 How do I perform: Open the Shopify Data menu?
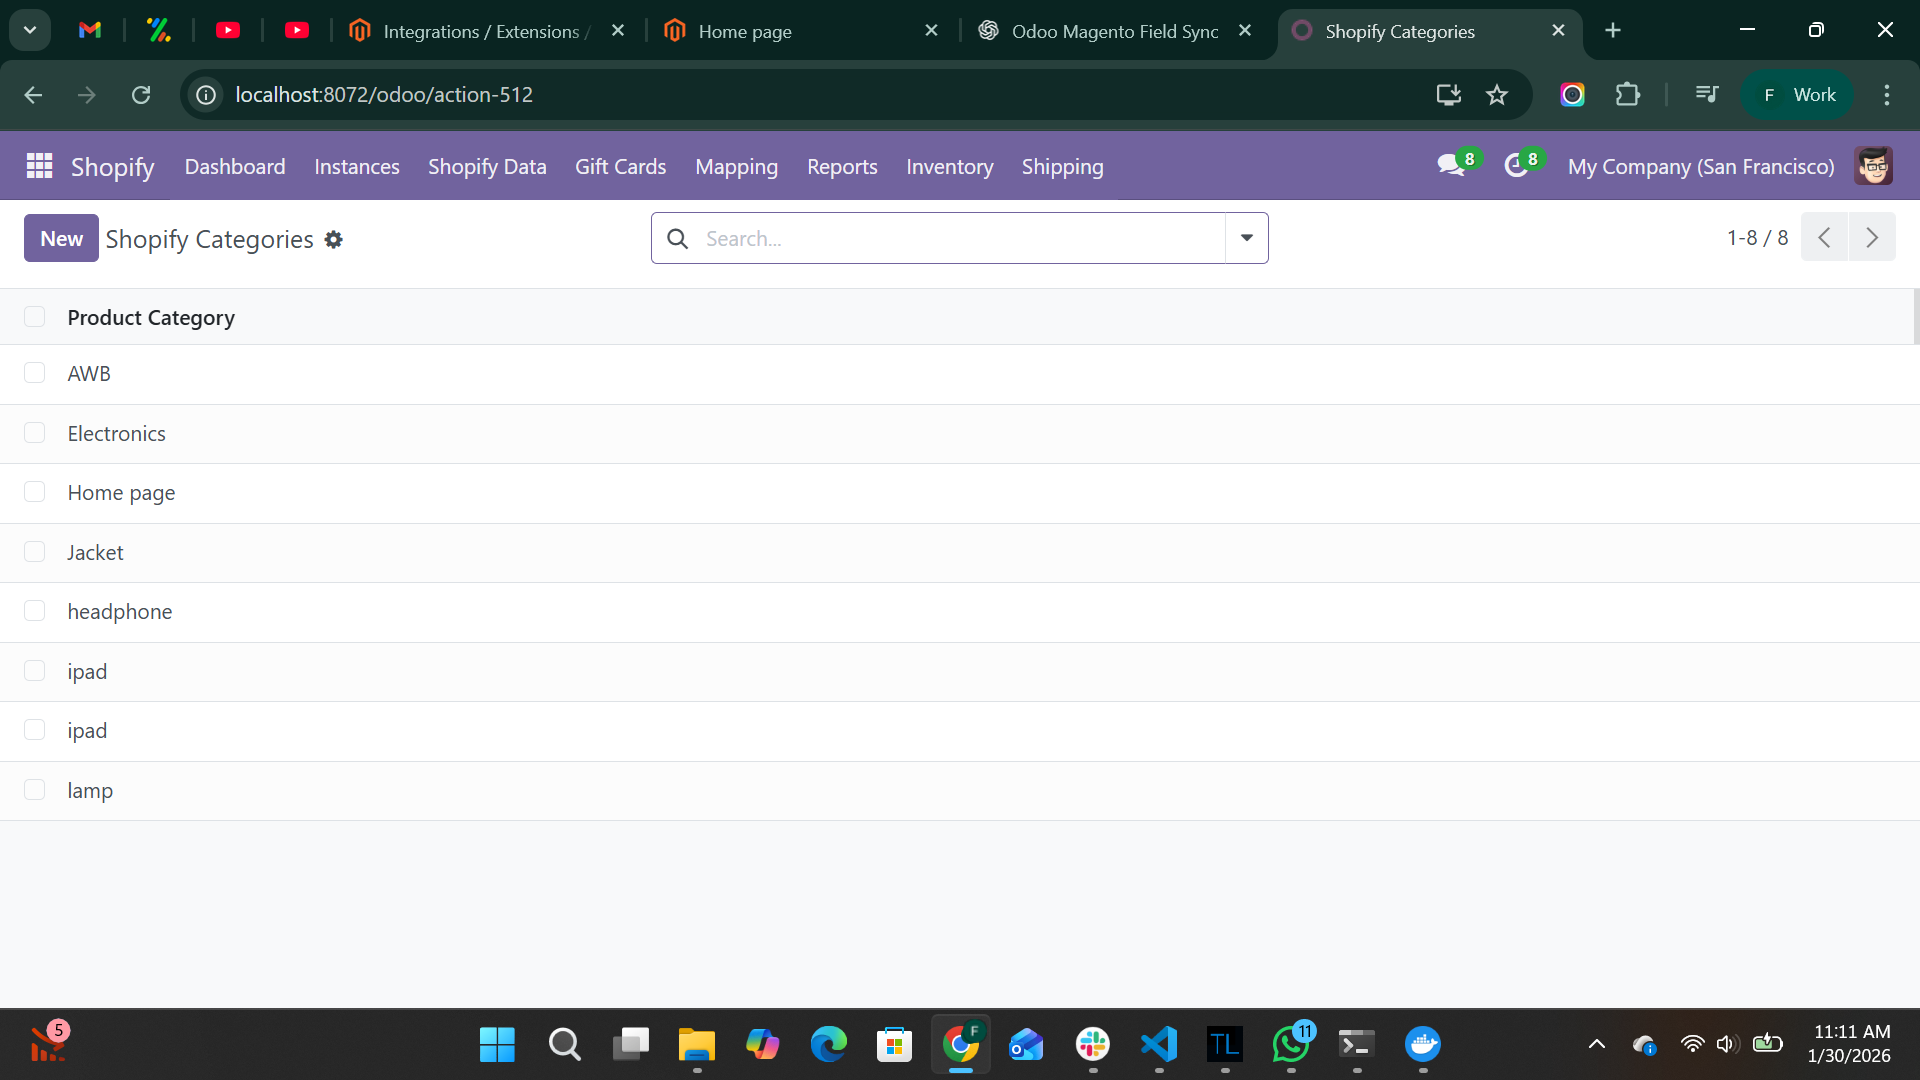point(487,167)
